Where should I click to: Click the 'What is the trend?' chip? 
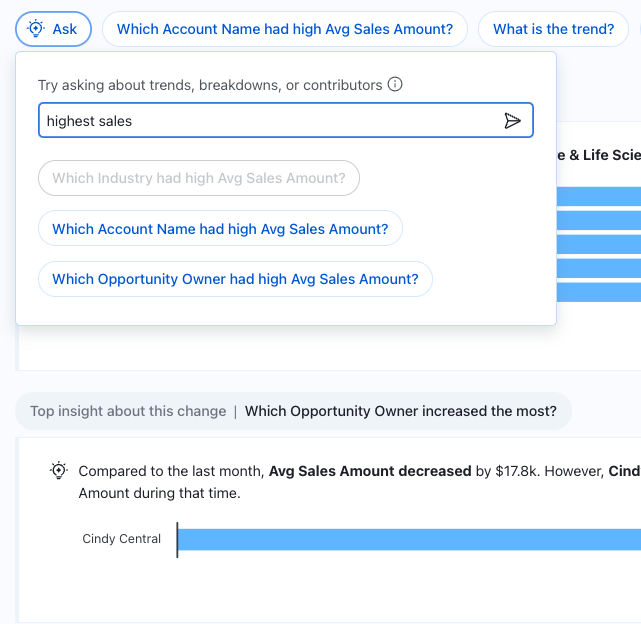click(x=553, y=29)
